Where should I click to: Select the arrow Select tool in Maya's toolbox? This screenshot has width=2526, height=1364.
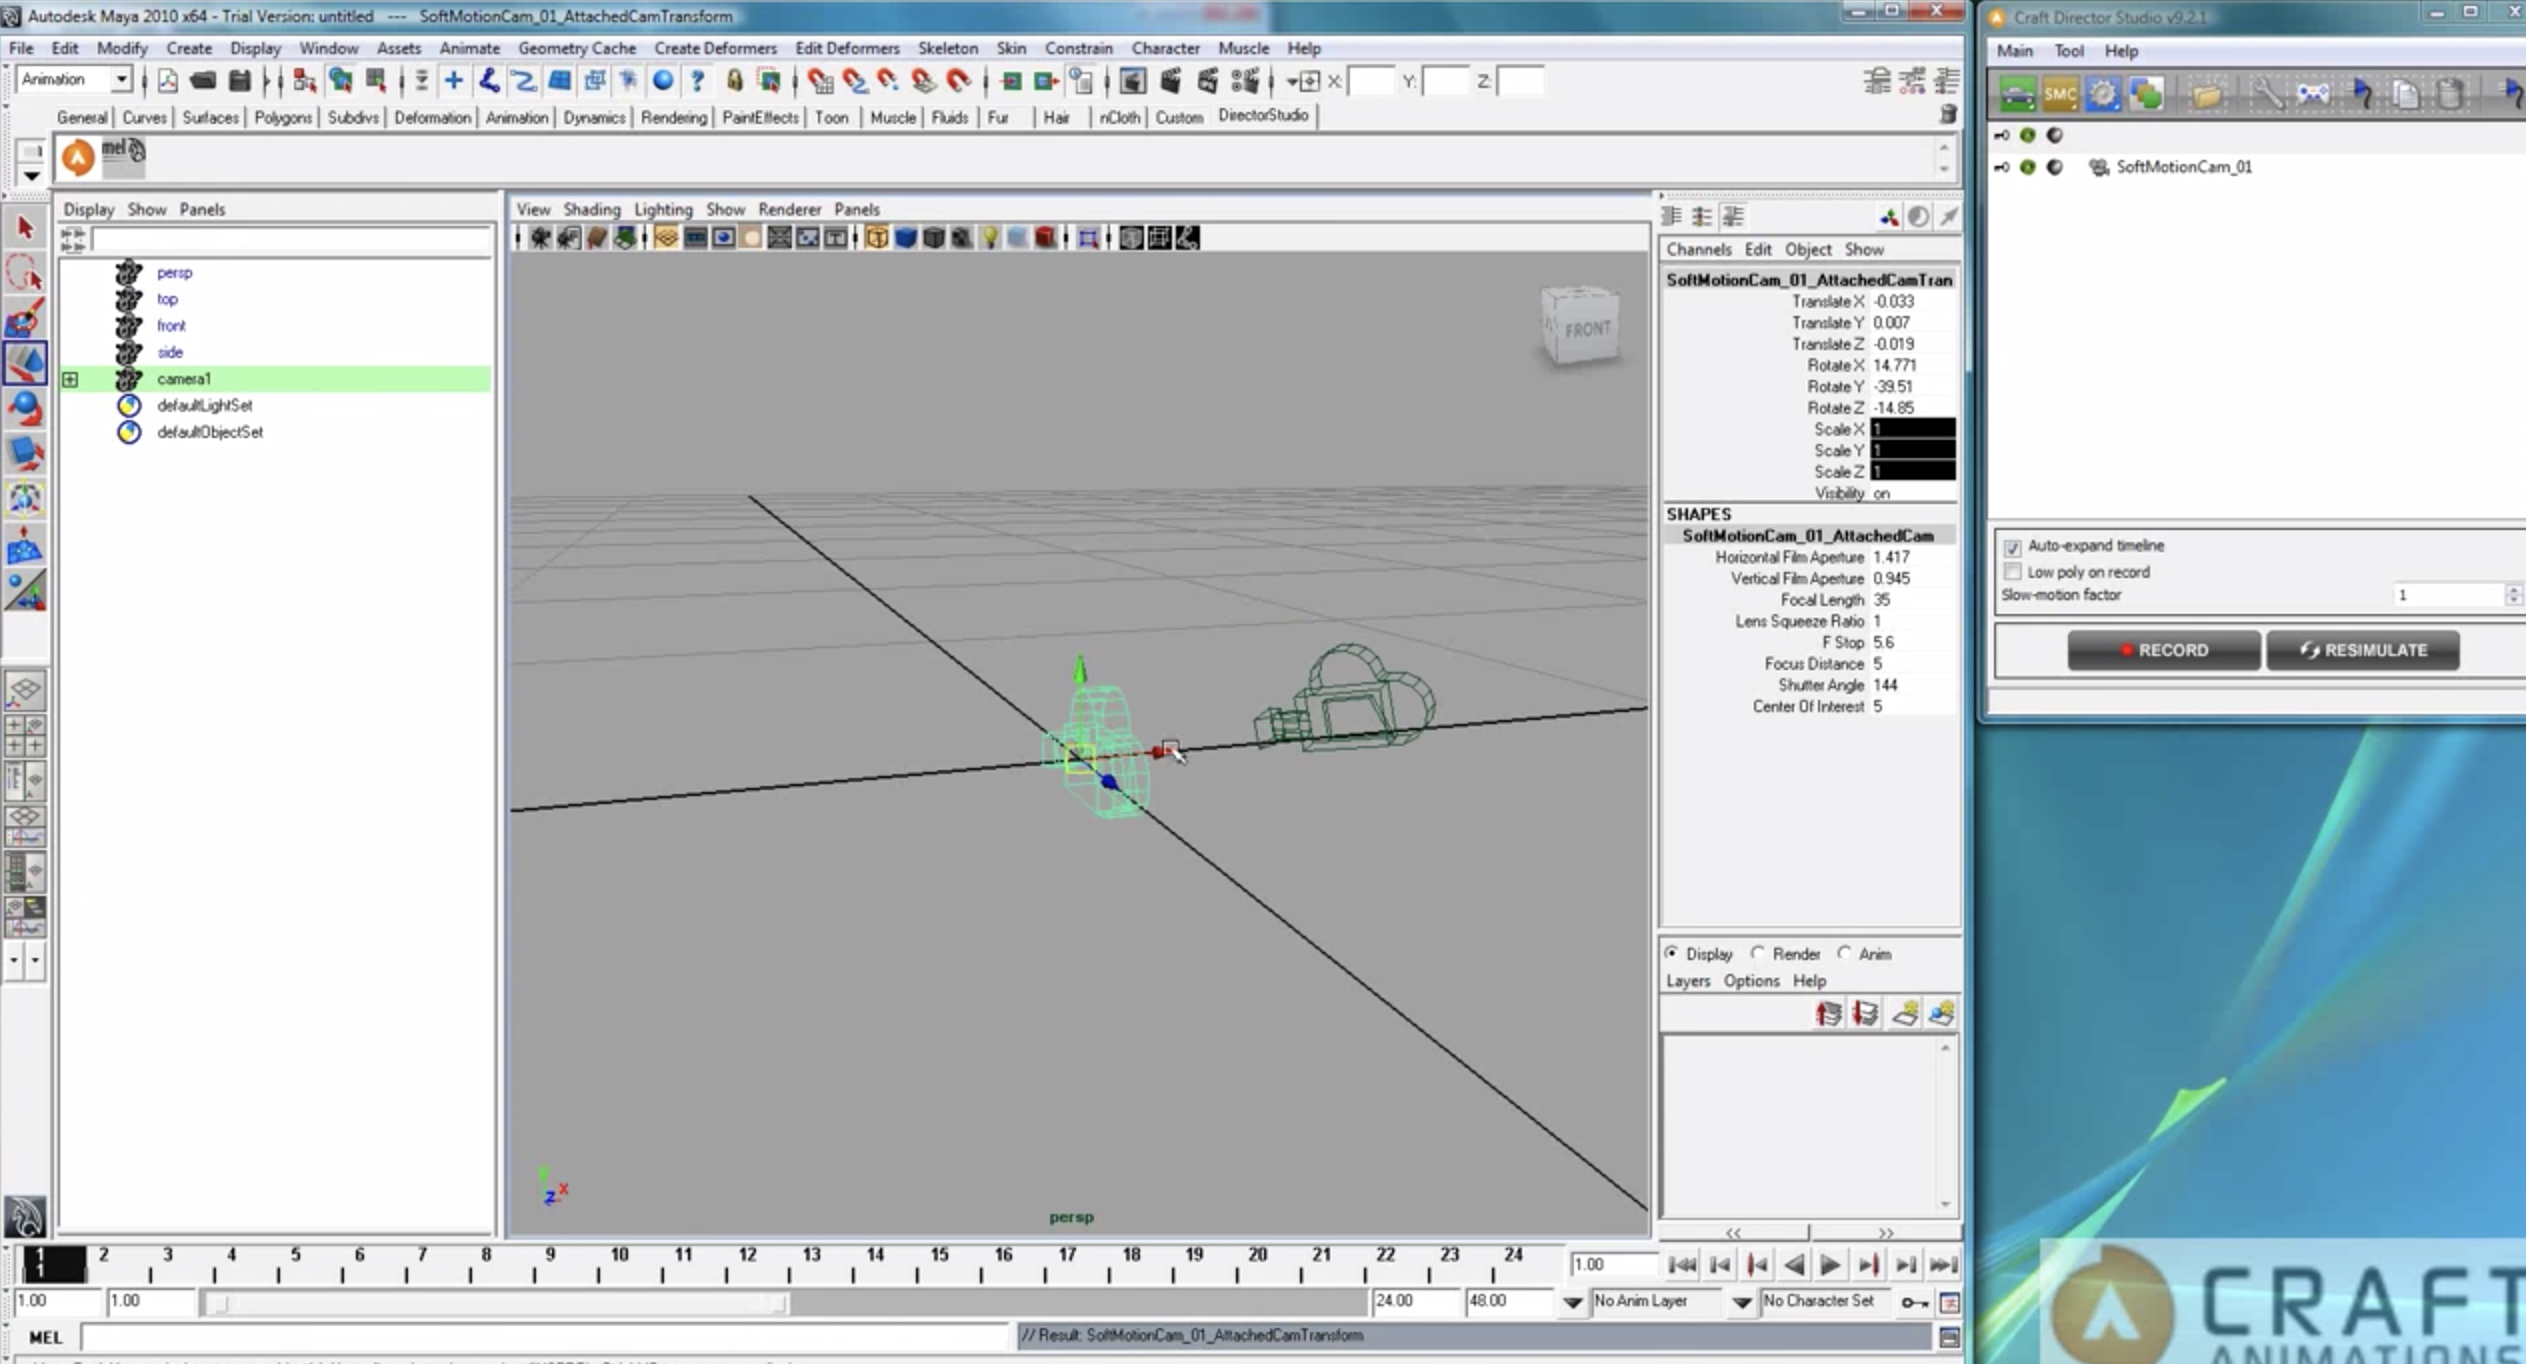coord(25,227)
